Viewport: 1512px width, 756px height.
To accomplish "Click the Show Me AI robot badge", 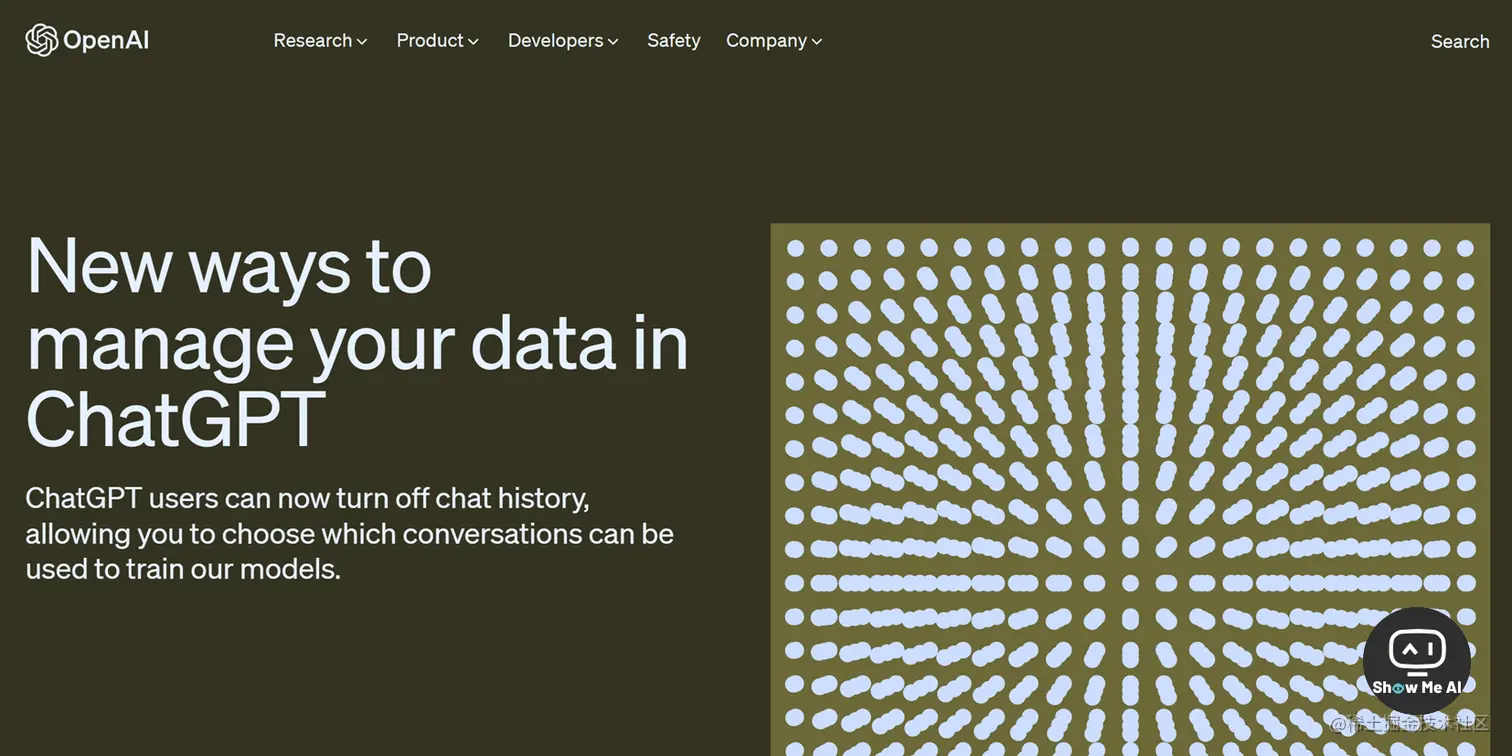I will coord(1417,660).
